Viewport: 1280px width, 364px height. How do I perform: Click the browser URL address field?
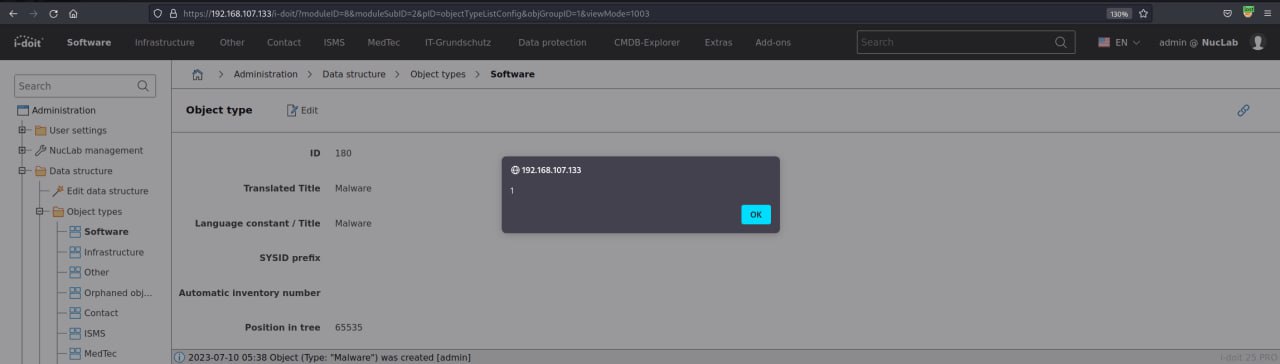pos(640,14)
